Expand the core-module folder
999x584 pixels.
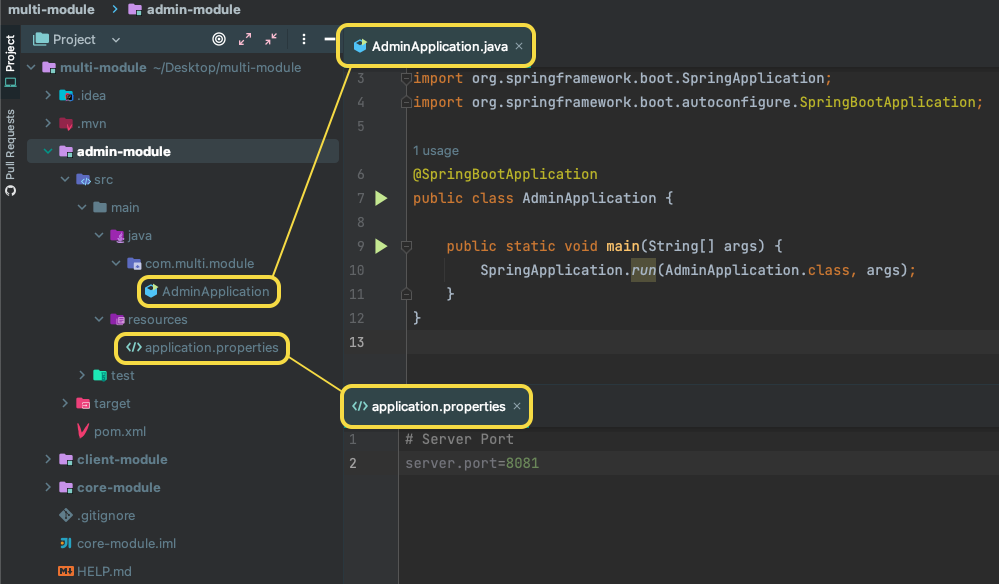tap(48, 488)
